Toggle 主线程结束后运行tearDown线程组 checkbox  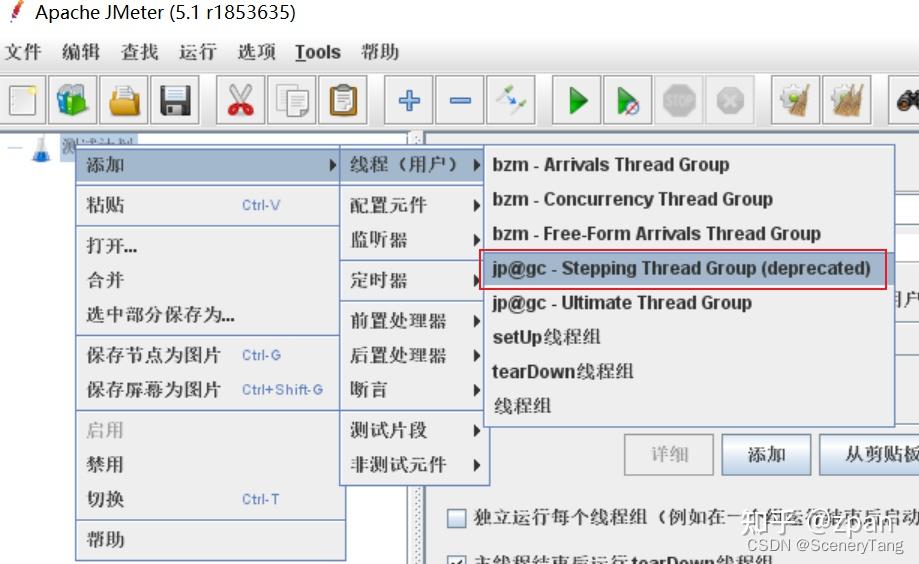[x=457, y=559]
